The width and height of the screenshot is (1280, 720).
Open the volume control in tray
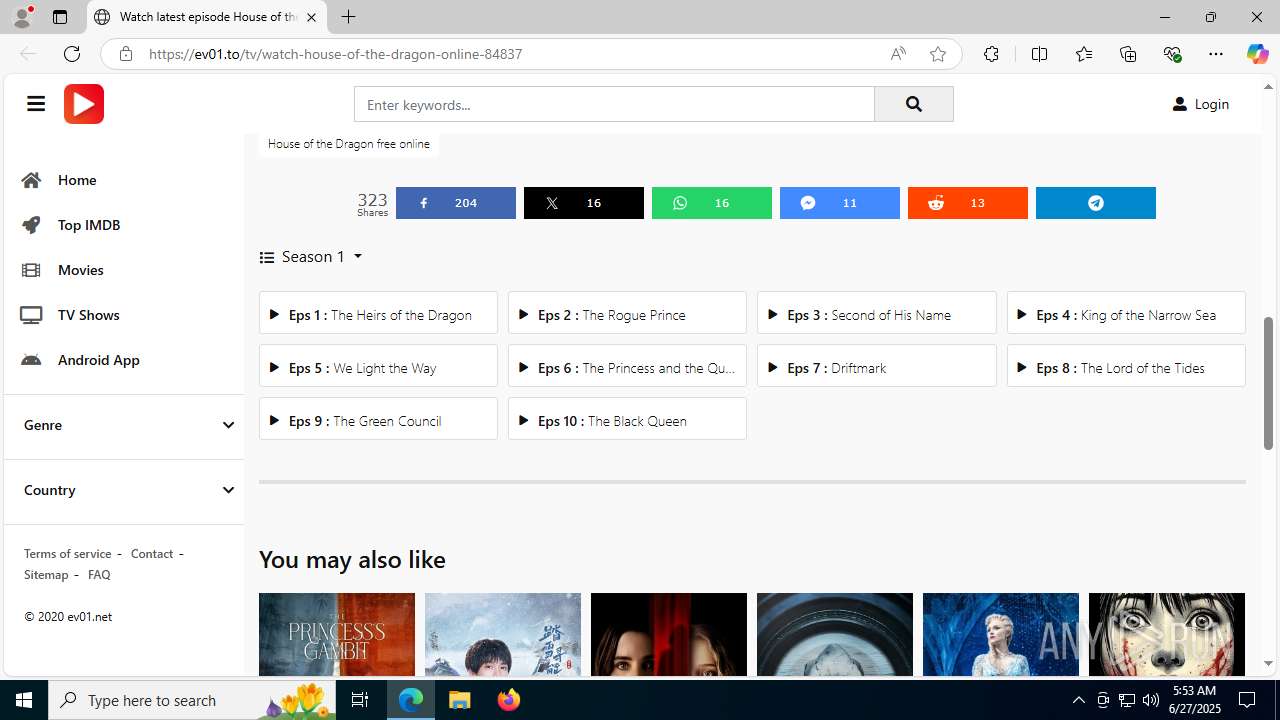tap(1151, 700)
